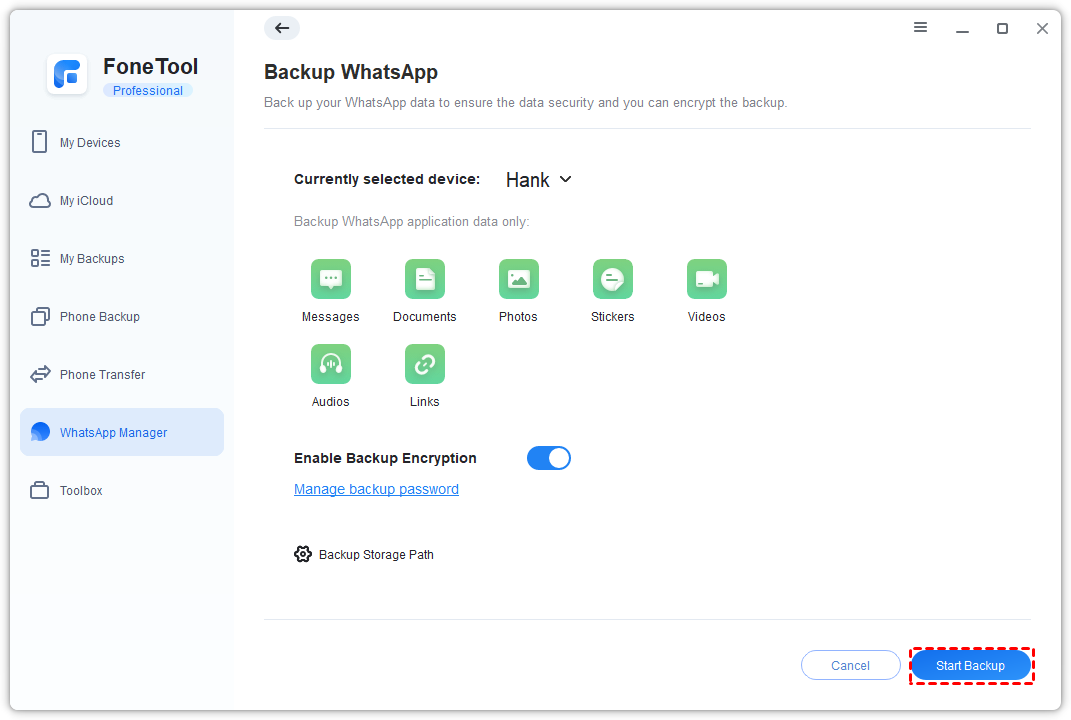Click the Photos data icon

[x=518, y=279]
